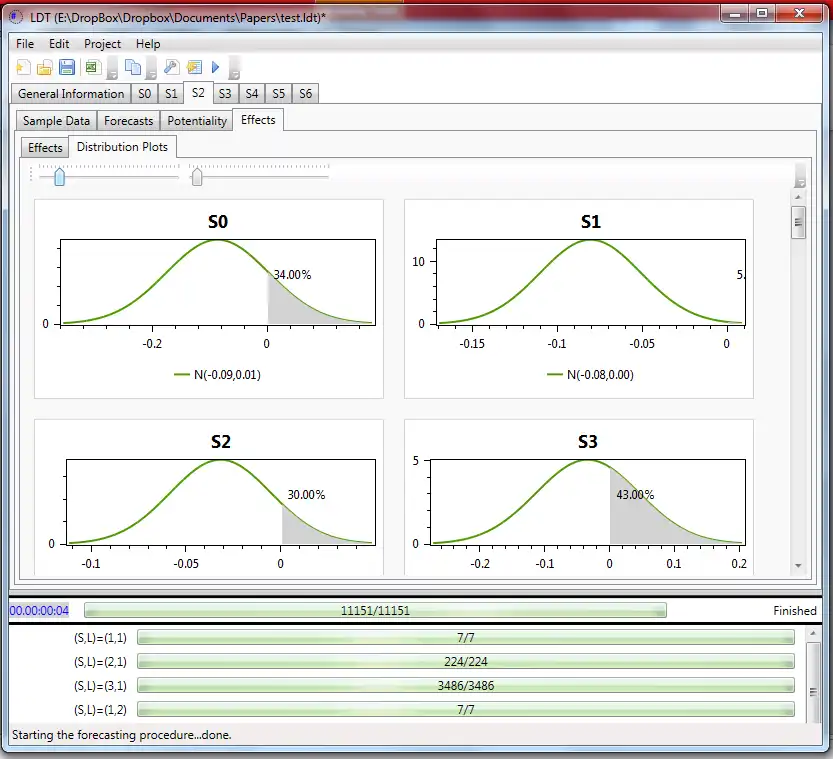Image resolution: width=833 pixels, height=759 pixels.
Task: Click the Copy documents icon
Action: click(132, 67)
